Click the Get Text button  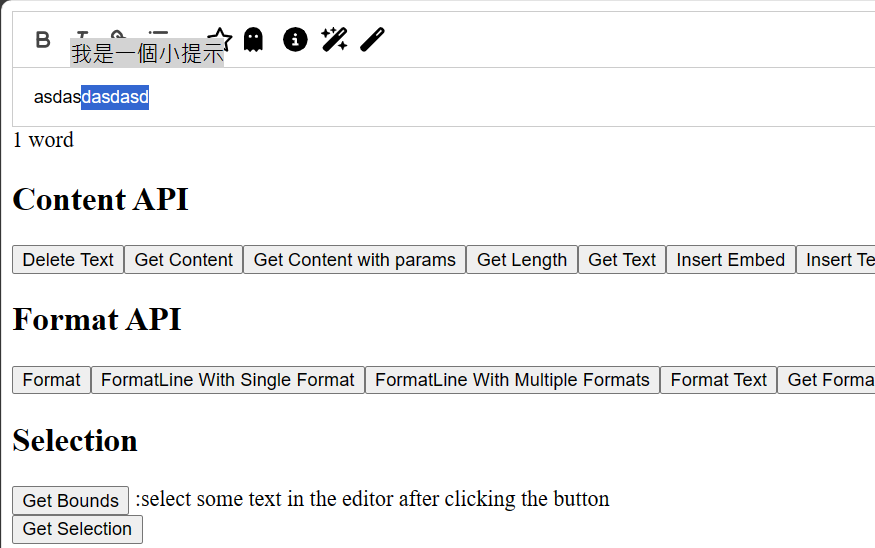tap(622, 259)
